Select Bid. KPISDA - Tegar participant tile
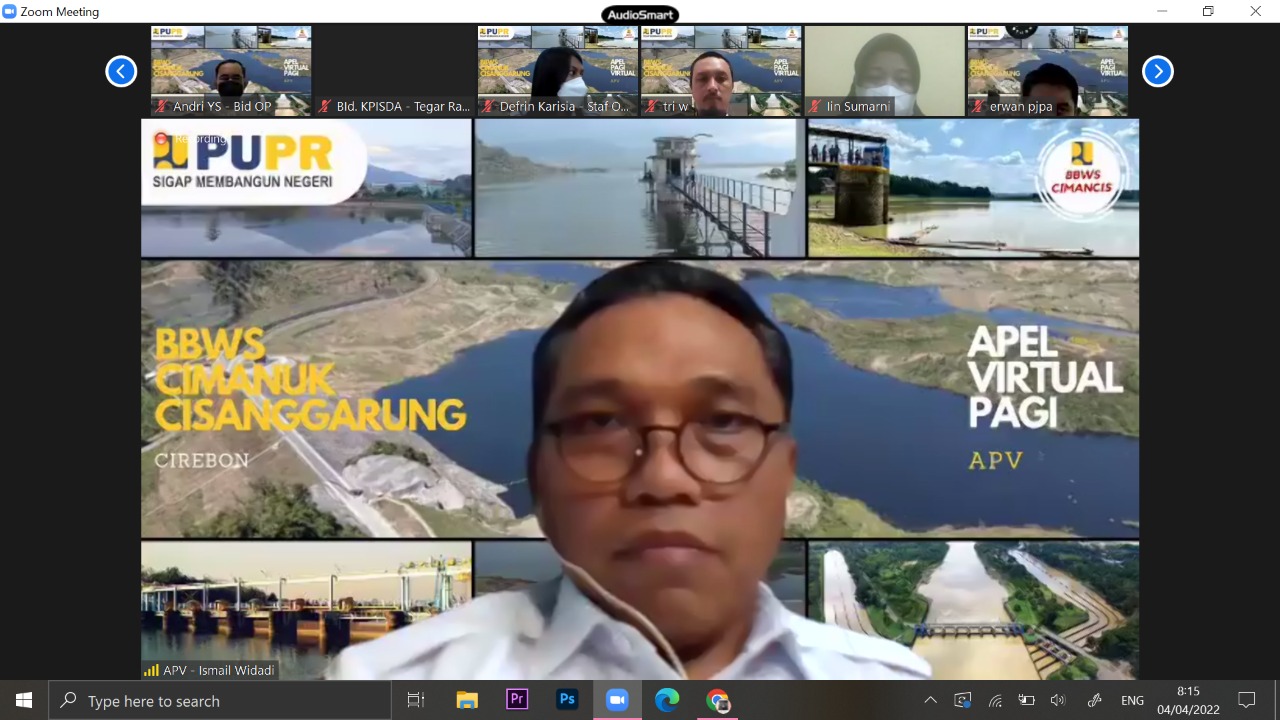The width and height of the screenshot is (1280, 720). click(x=394, y=71)
